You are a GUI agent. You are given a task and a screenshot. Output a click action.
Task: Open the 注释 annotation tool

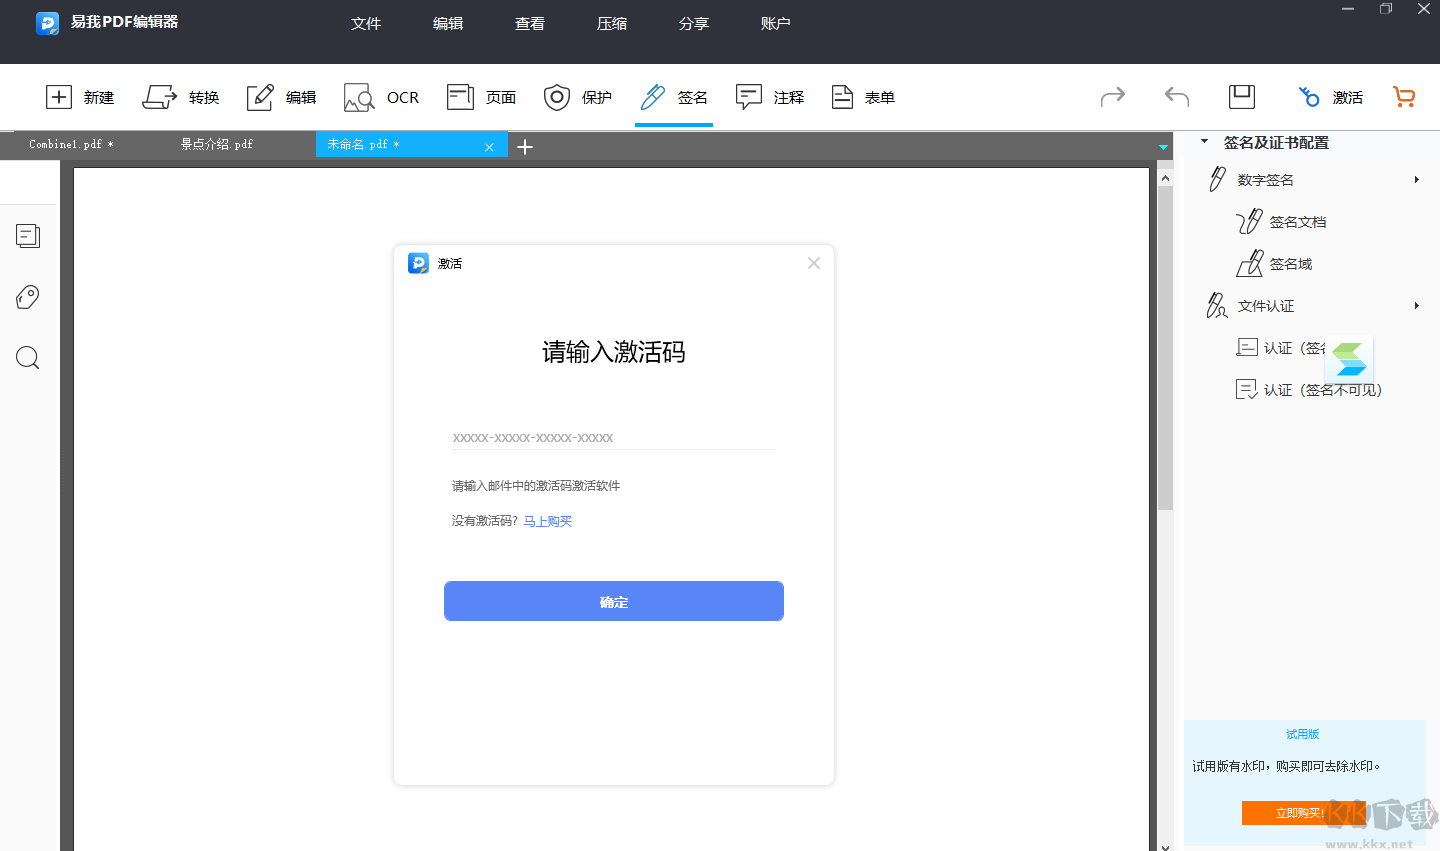point(769,97)
